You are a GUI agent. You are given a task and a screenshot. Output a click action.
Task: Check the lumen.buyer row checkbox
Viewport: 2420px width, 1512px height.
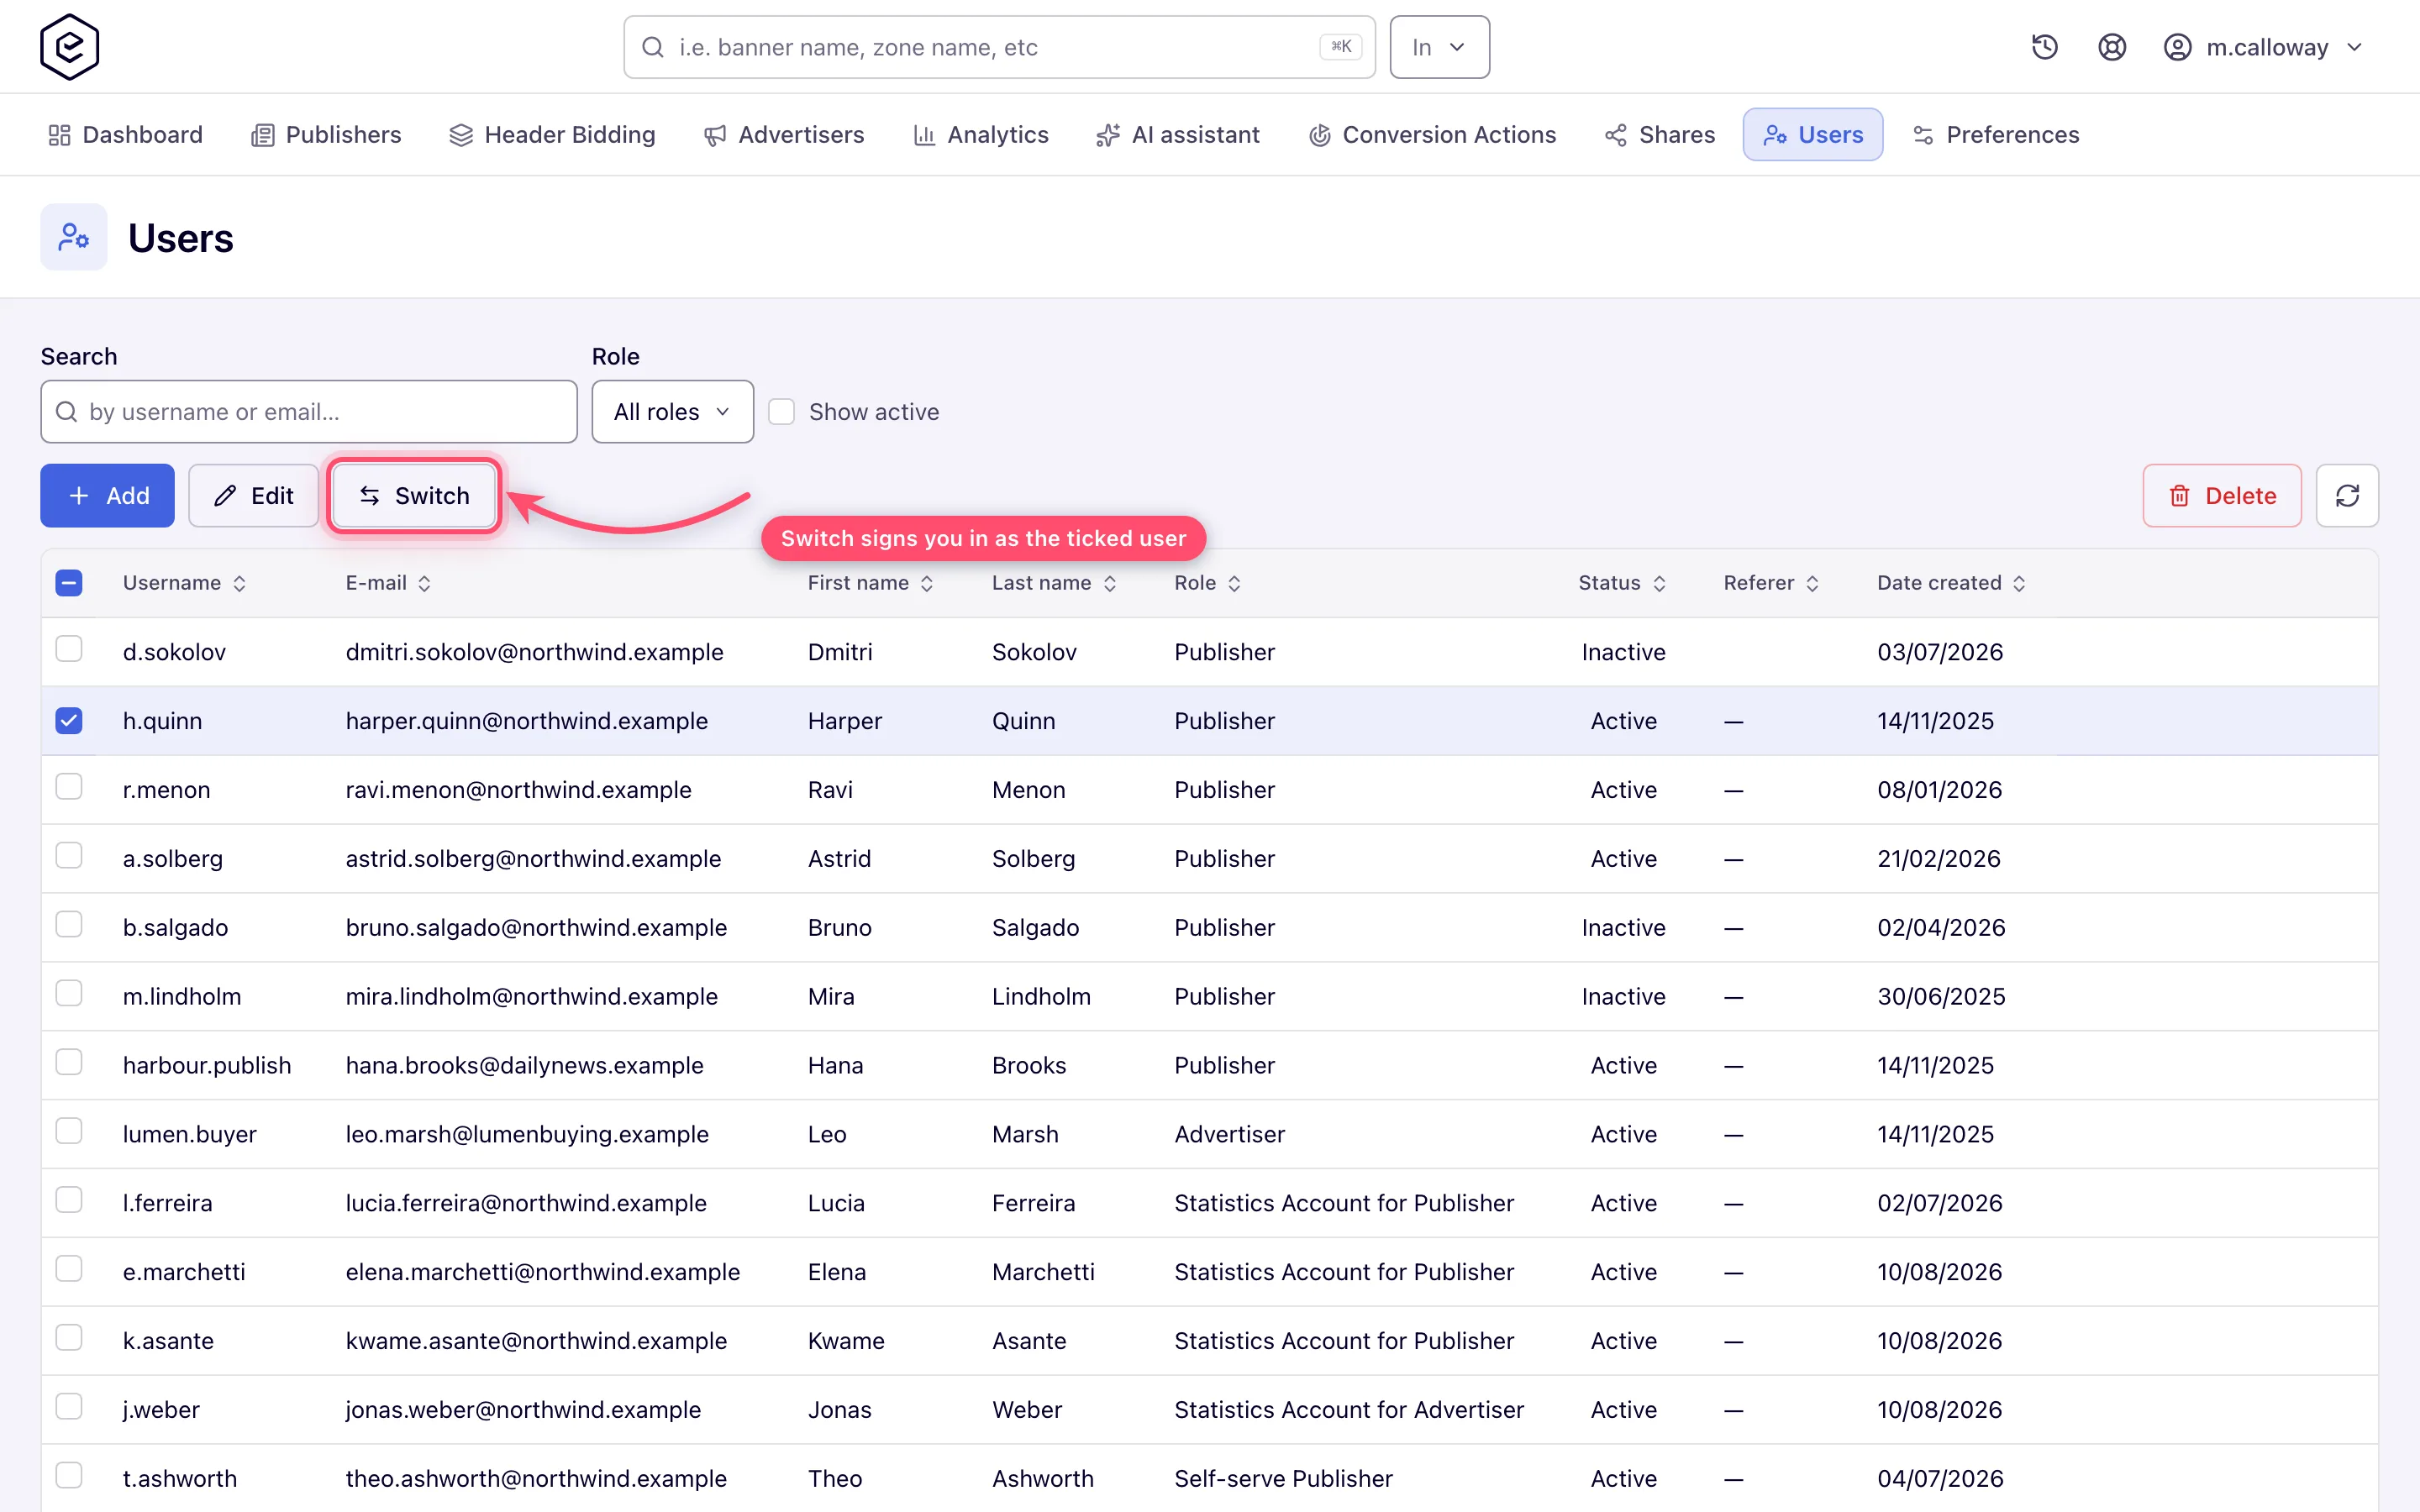[x=69, y=1131]
